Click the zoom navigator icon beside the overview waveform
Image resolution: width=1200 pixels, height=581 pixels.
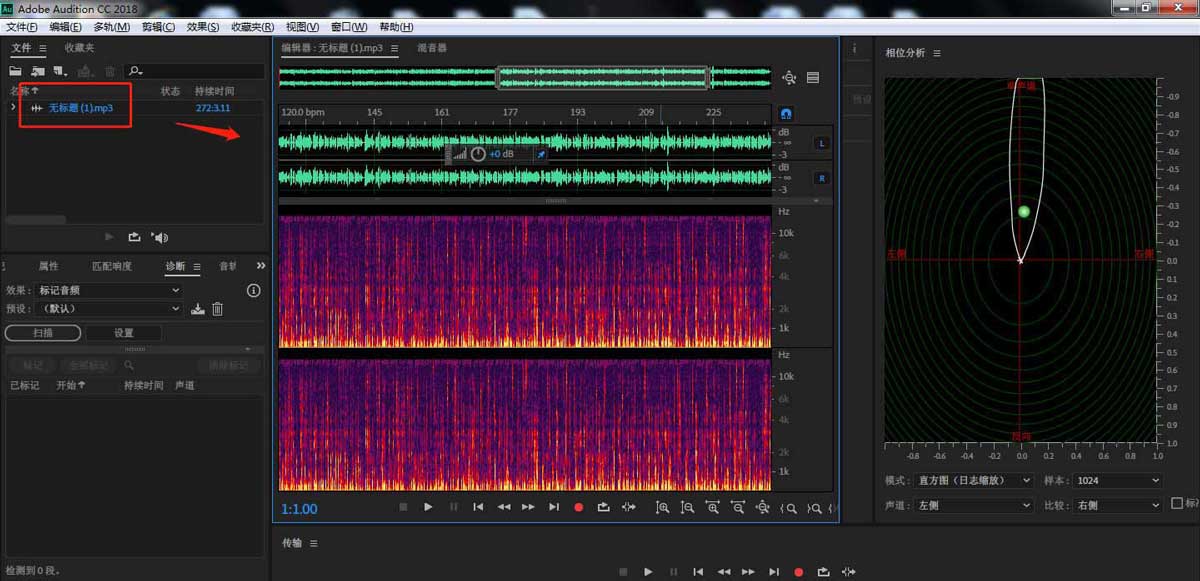(x=790, y=78)
